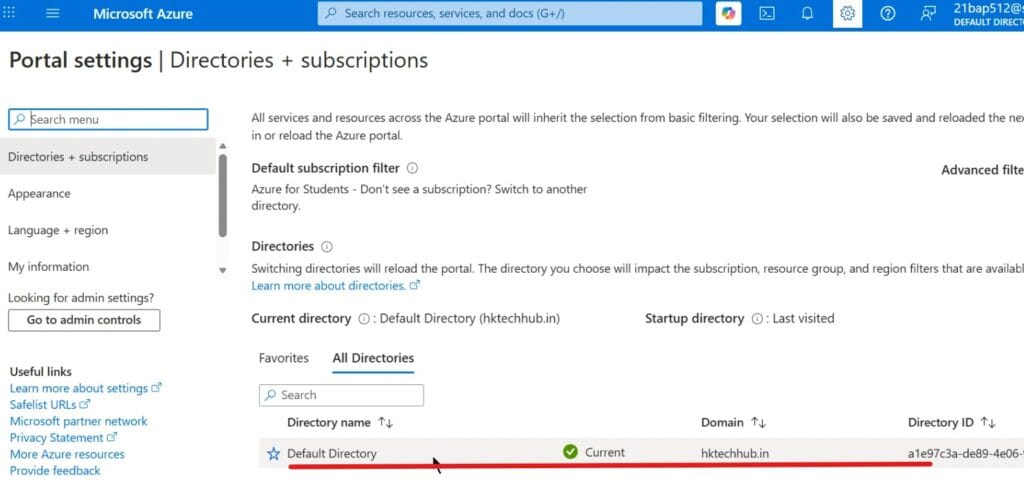Open the Copilot icon in header
This screenshot has height=494, width=1024.
tap(728, 13)
